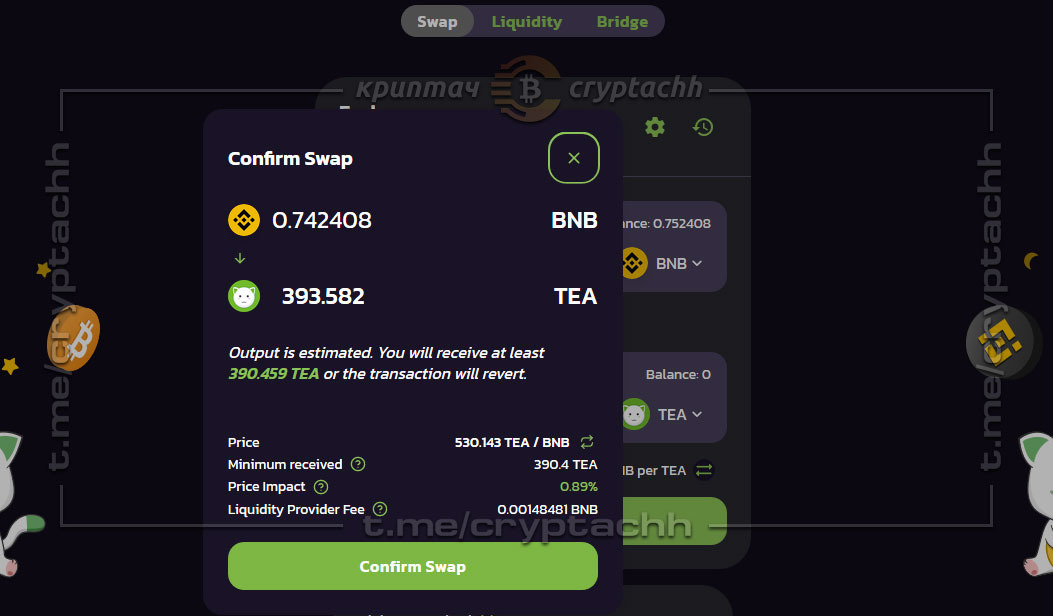Switch to the Liquidity tab
The image size is (1053, 616).
pos(526,21)
